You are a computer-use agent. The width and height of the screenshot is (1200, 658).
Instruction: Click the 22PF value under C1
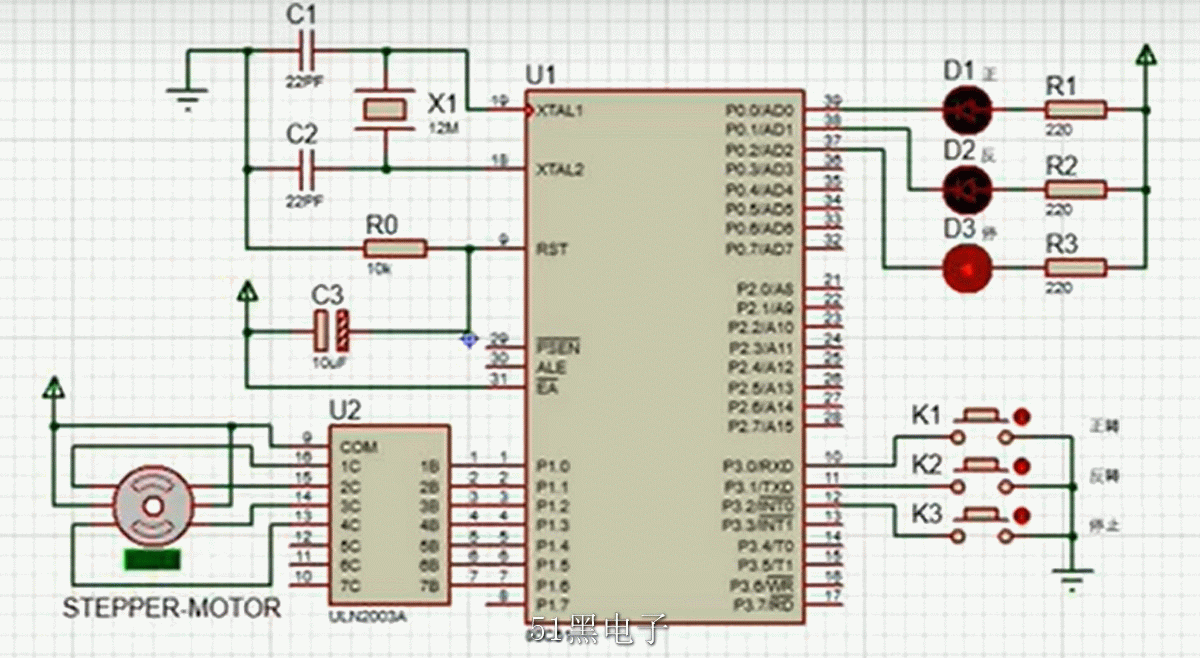click(304, 81)
